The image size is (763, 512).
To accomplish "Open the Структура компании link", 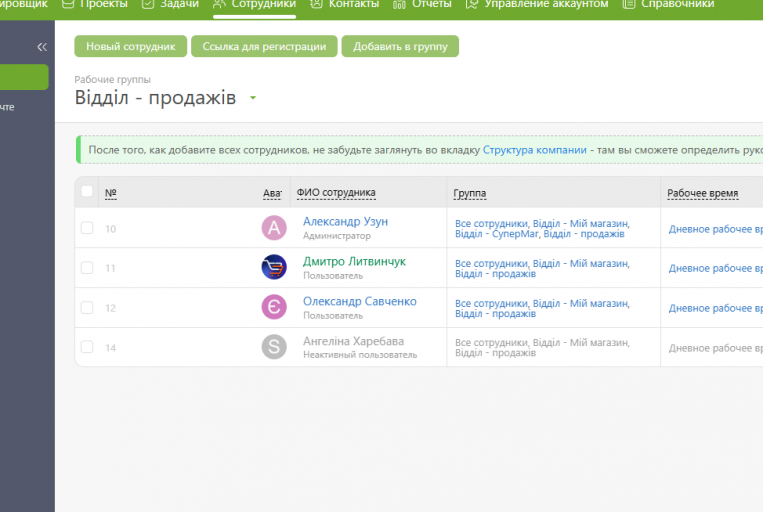I will click(x=534, y=150).
